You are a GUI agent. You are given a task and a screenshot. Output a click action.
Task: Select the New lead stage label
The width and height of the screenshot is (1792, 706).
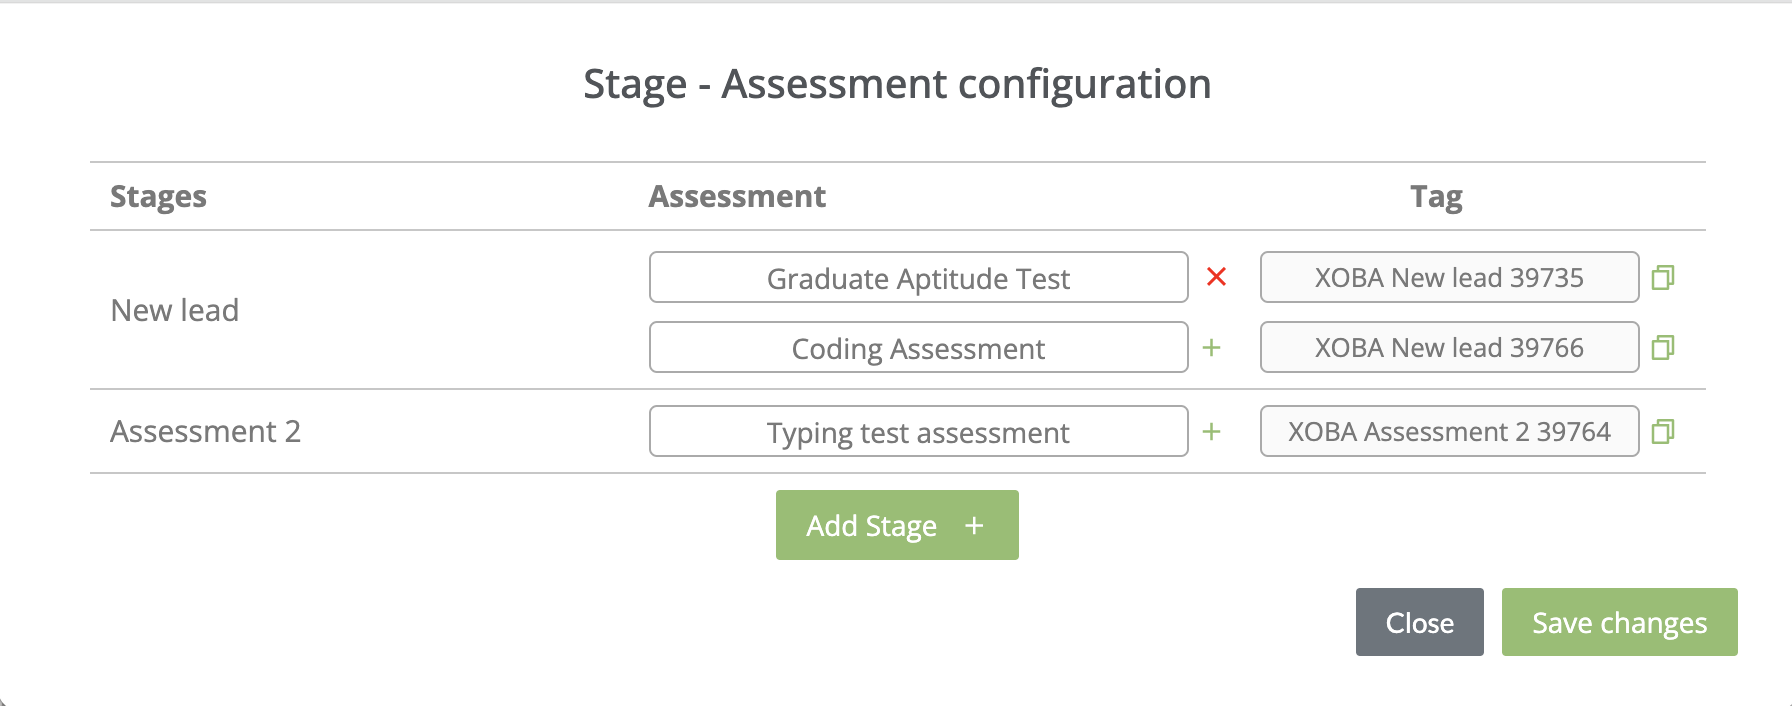(x=174, y=310)
